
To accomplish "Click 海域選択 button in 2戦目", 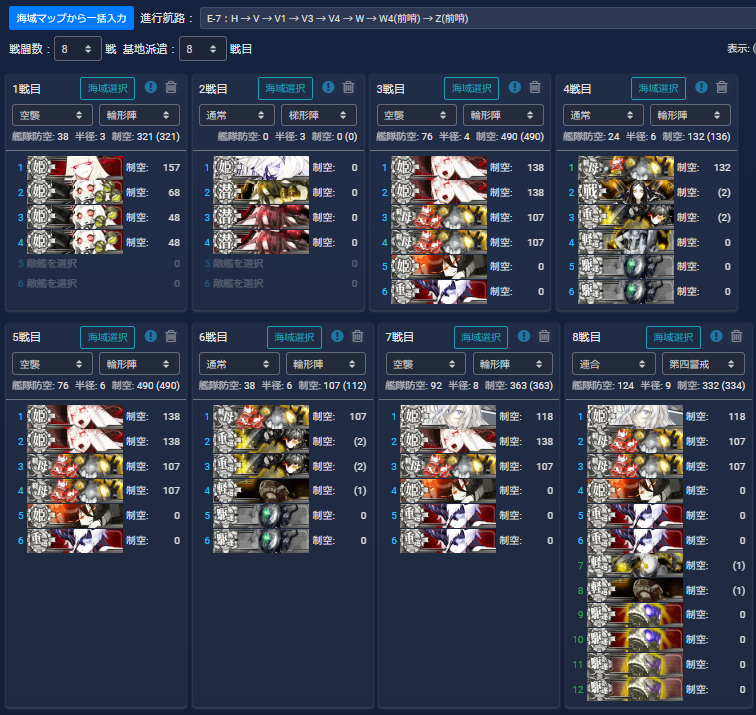I will (285, 88).
